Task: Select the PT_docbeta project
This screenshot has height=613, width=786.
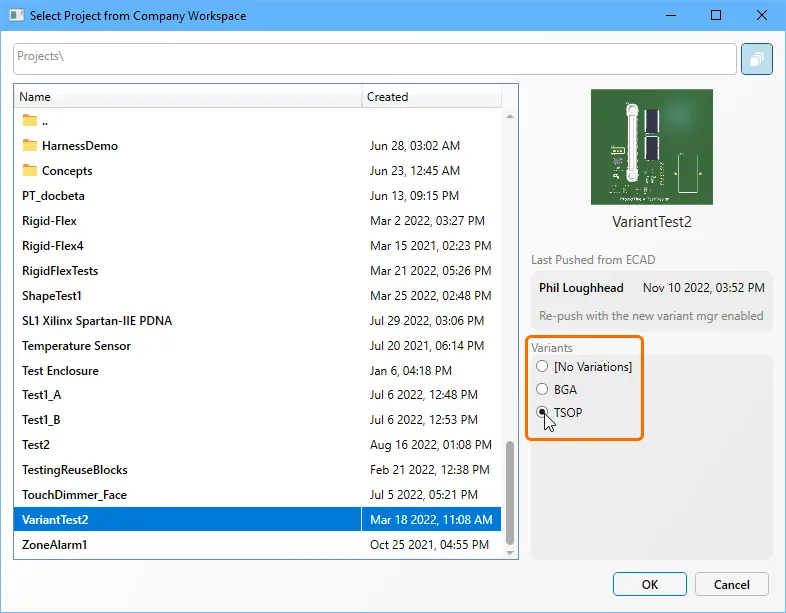Action: 257,195
